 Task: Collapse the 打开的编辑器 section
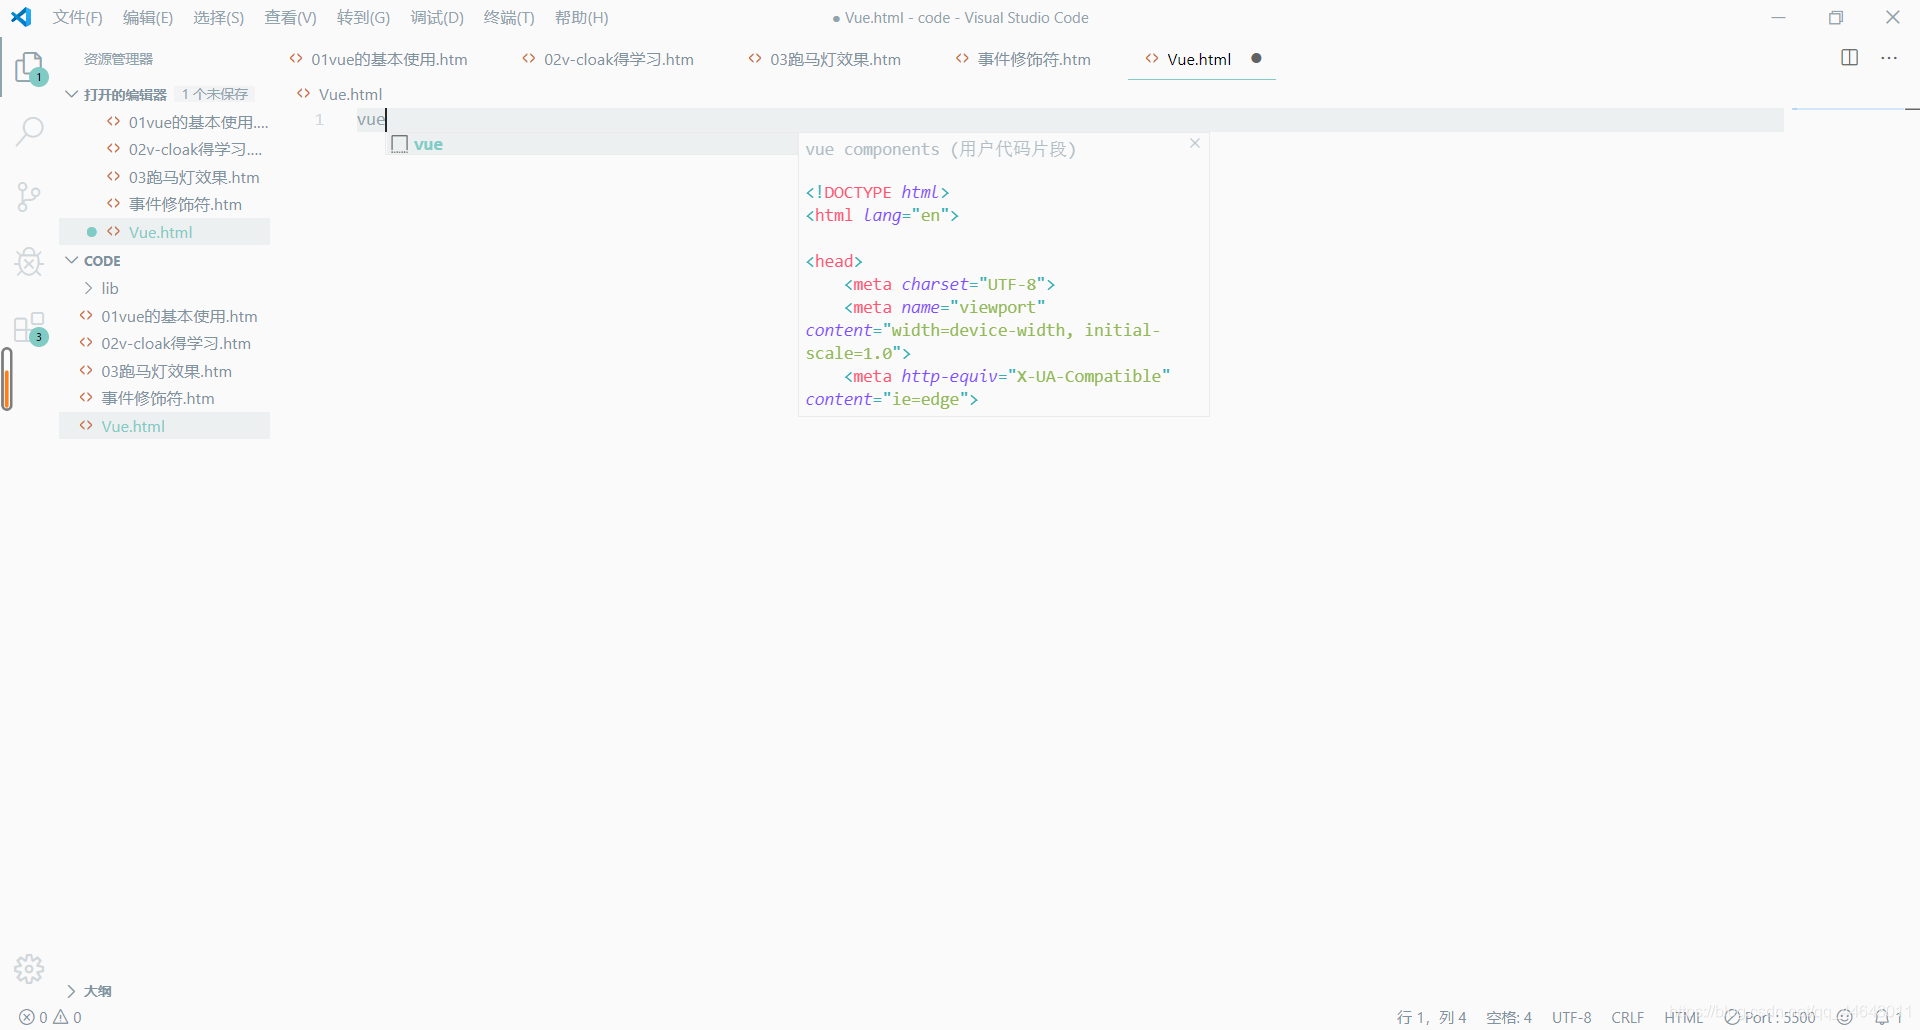[x=71, y=94]
